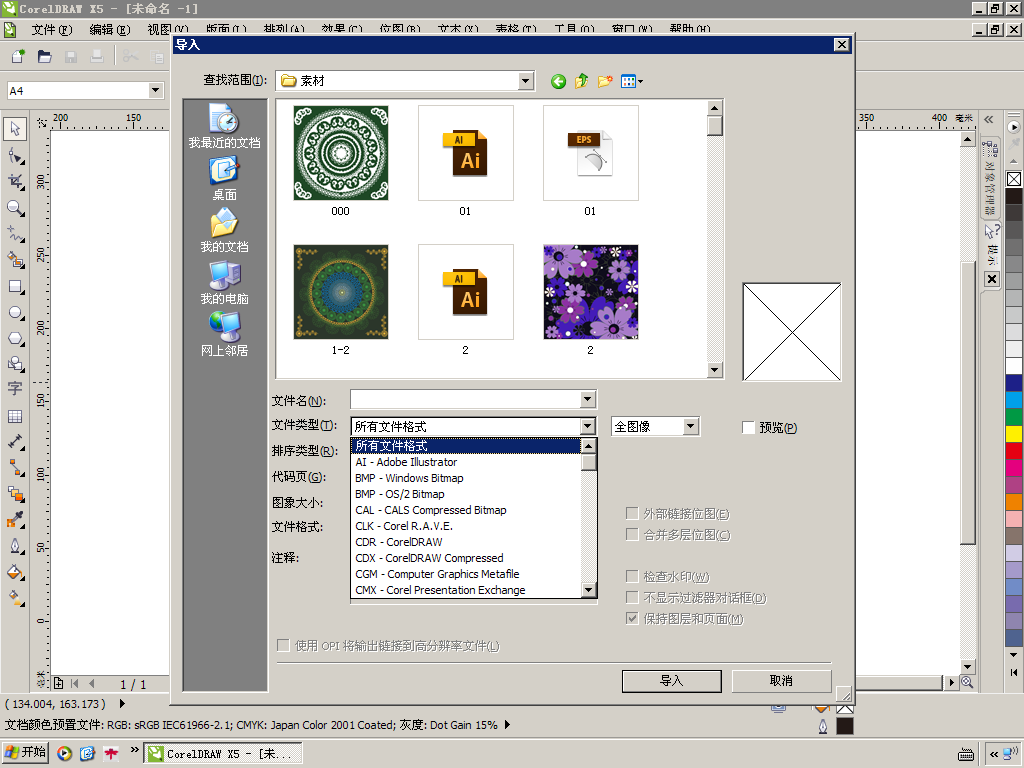Choose BMP - Windows Bitmap file type
1024x768 pixels.
[466, 478]
